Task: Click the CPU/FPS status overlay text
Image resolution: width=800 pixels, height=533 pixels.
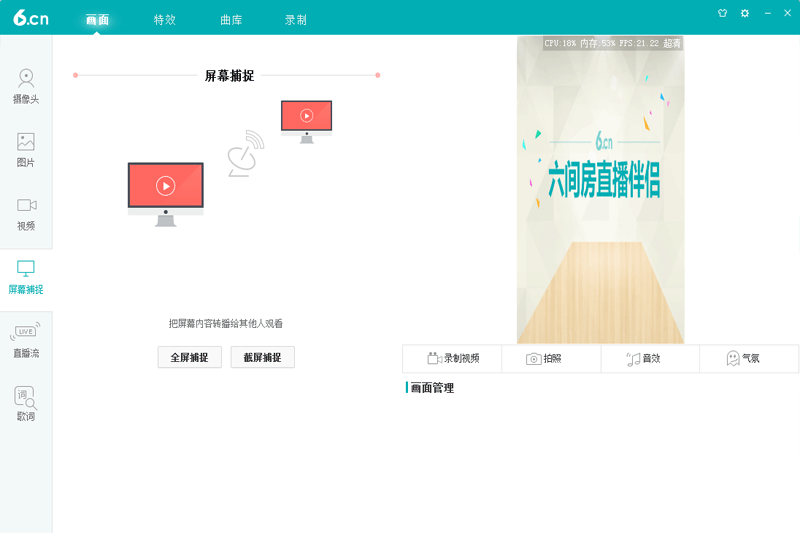Action: [x=612, y=43]
